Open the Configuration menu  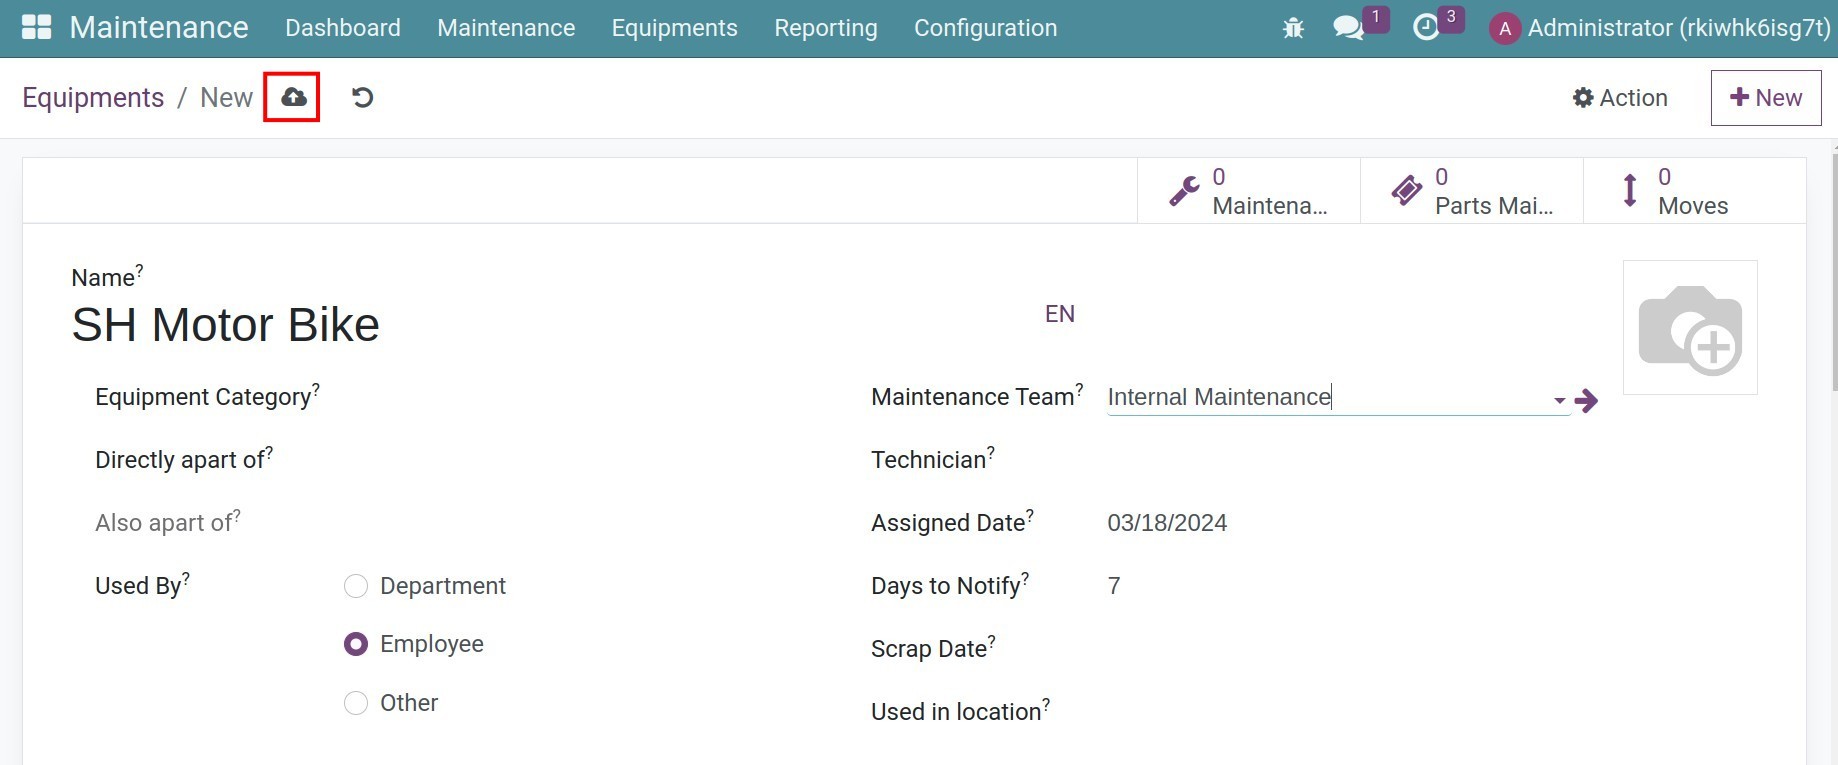(x=985, y=28)
